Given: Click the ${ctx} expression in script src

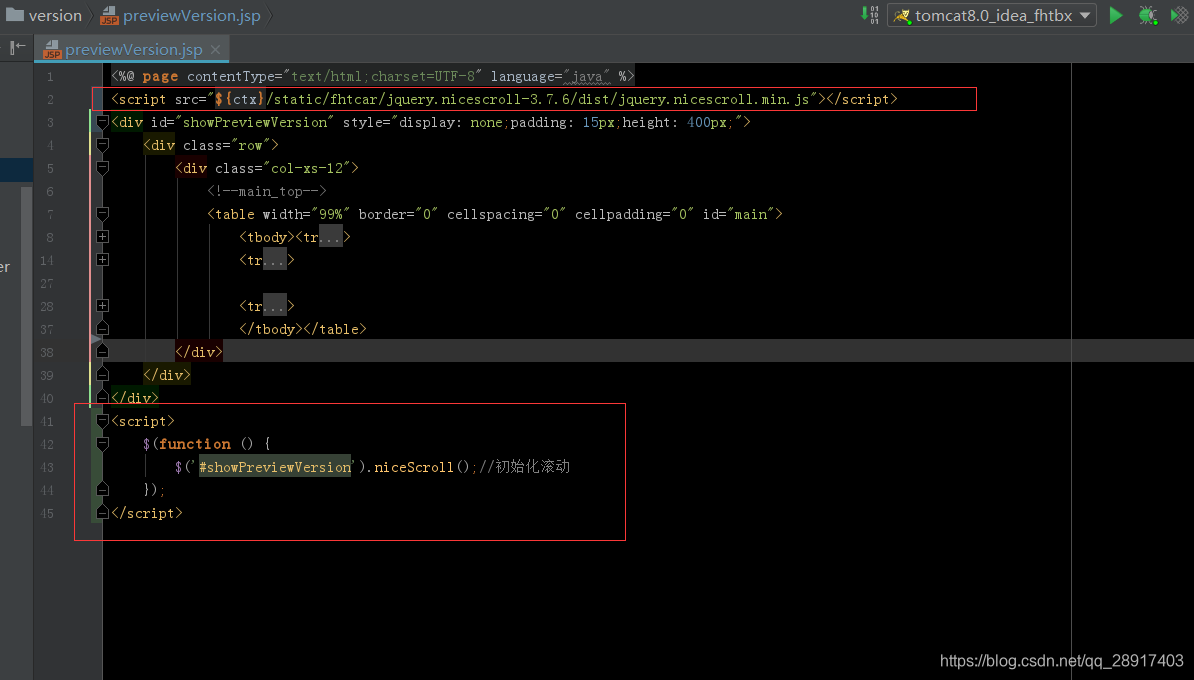Looking at the screenshot, I should 240,99.
